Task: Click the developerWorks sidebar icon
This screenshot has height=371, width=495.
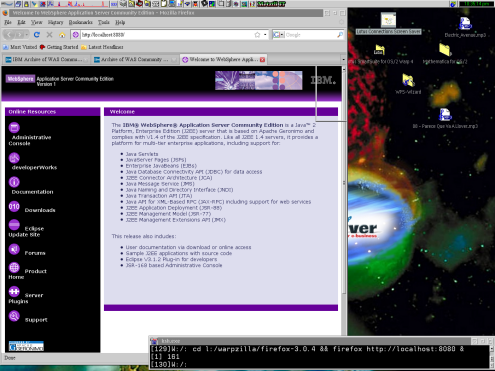Action: point(14,158)
